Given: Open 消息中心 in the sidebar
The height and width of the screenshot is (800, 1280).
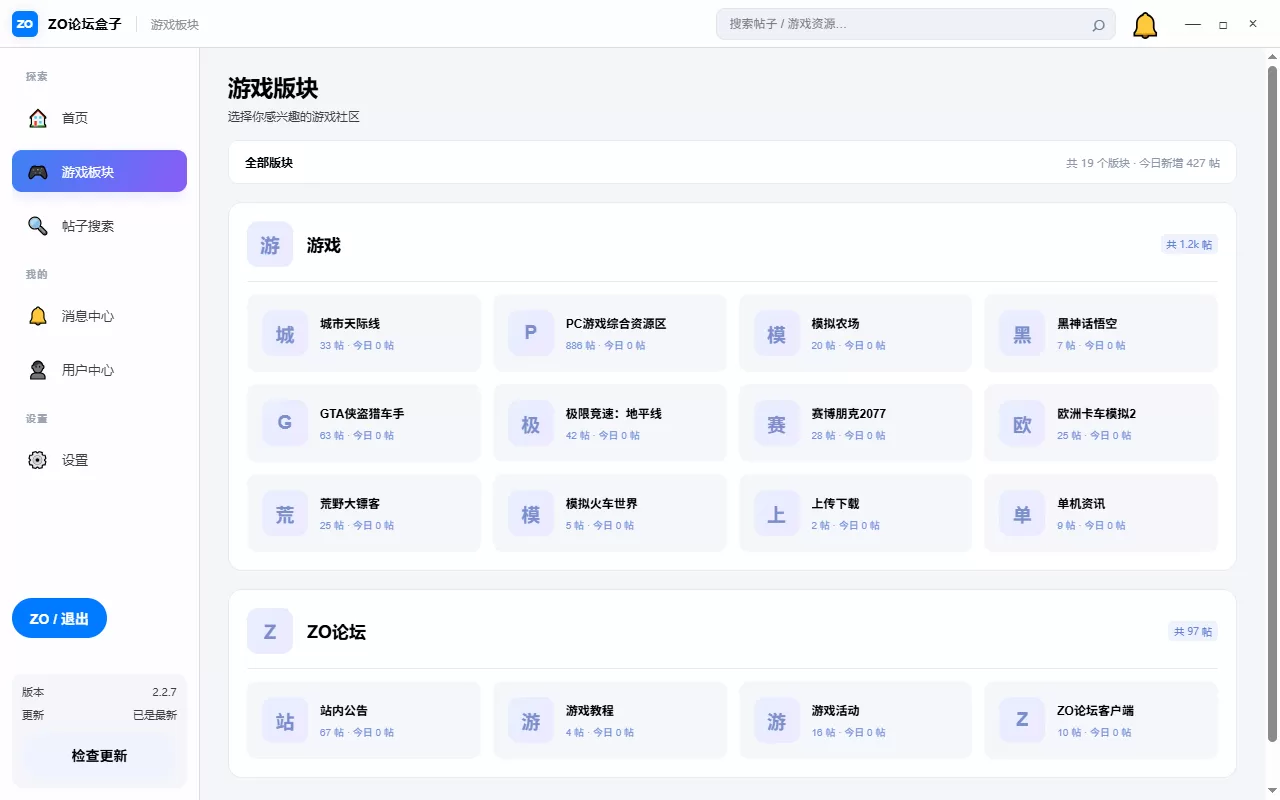Looking at the screenshot, I should pos(99,316).
